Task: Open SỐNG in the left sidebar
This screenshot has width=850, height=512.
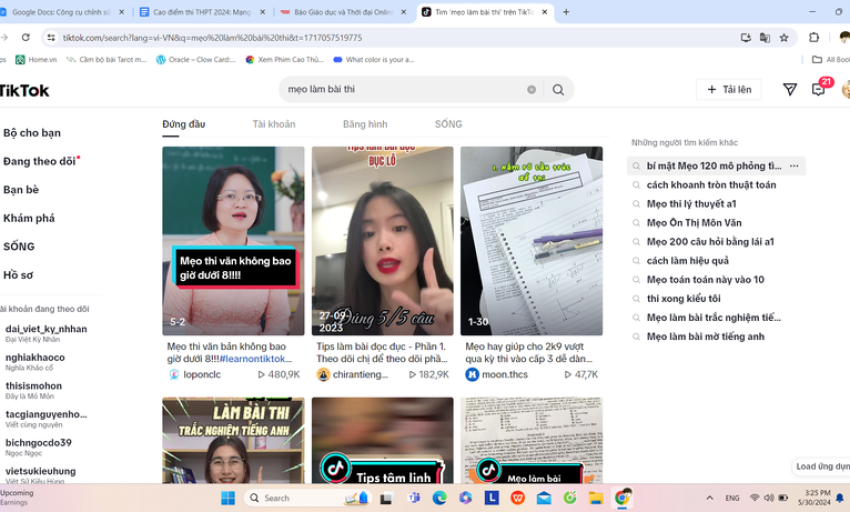Action: pos(19,247)
